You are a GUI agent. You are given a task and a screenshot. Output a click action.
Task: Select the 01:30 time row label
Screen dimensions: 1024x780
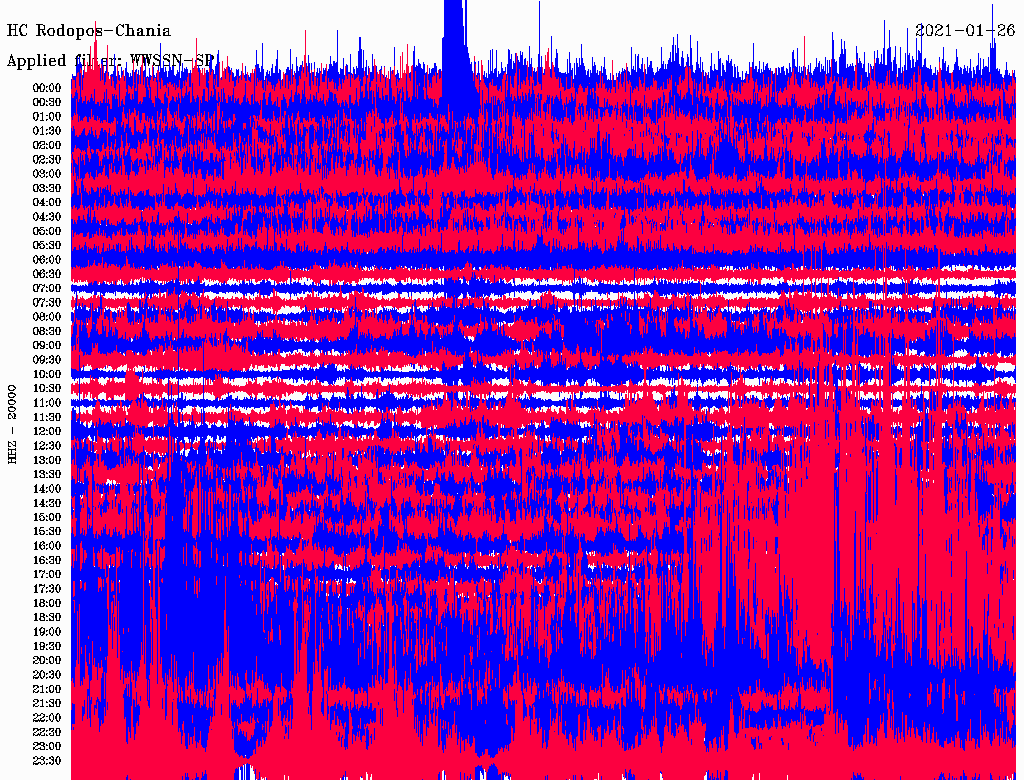click(47, 131)
